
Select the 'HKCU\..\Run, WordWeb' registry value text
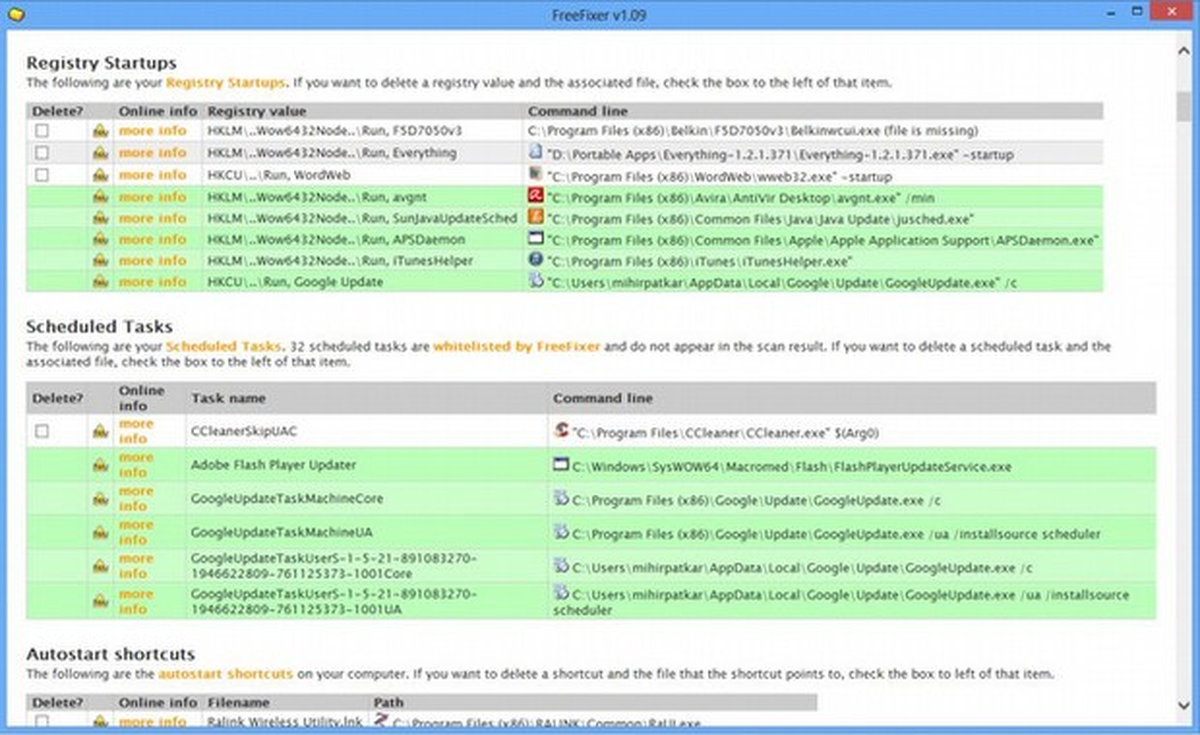pyautogui.click(x=278, y=175)
